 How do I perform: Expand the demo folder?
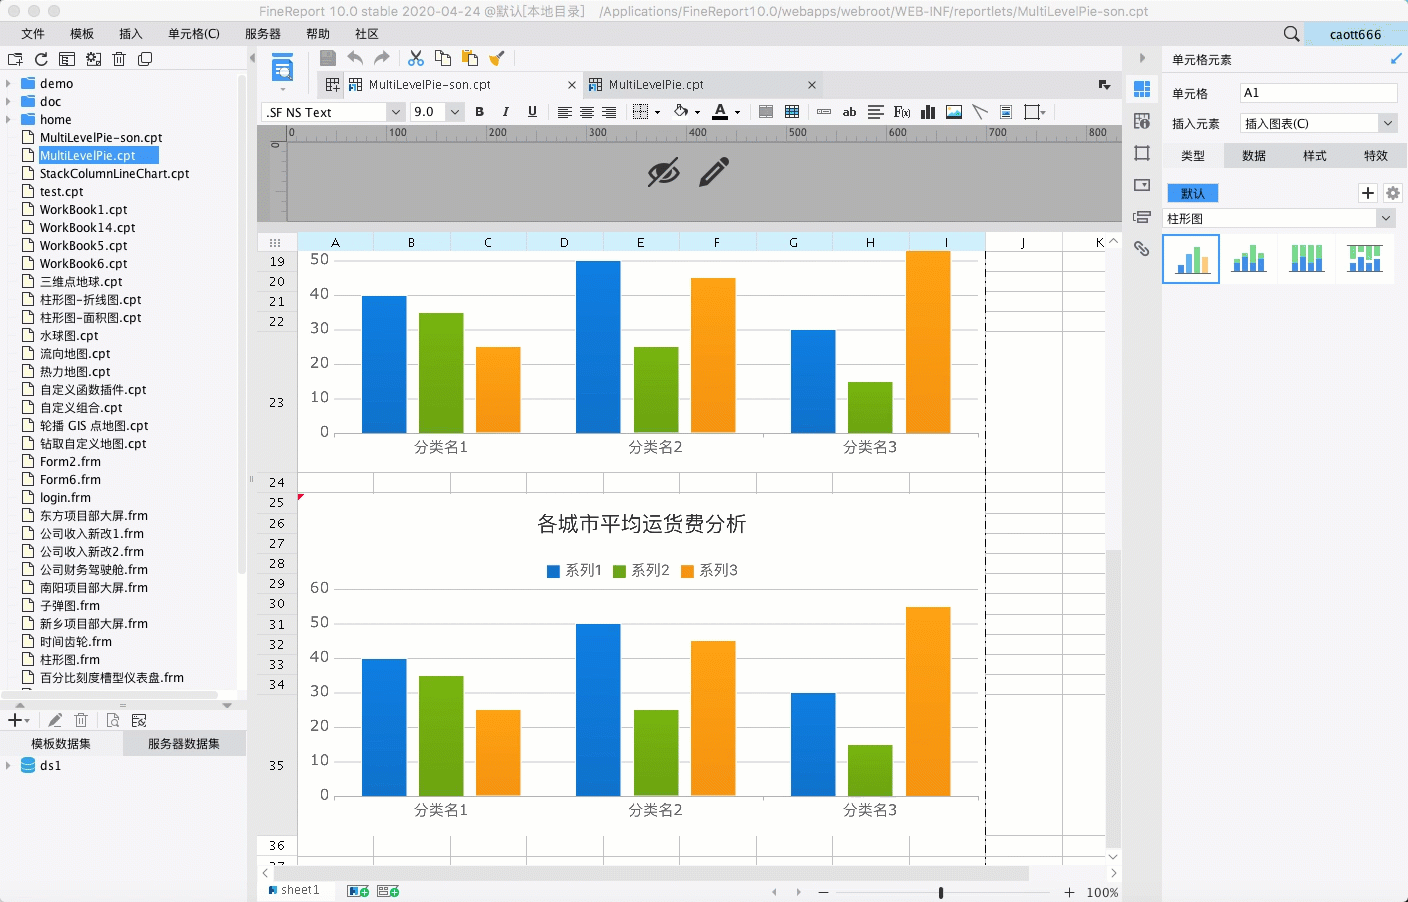click(9, 84)
